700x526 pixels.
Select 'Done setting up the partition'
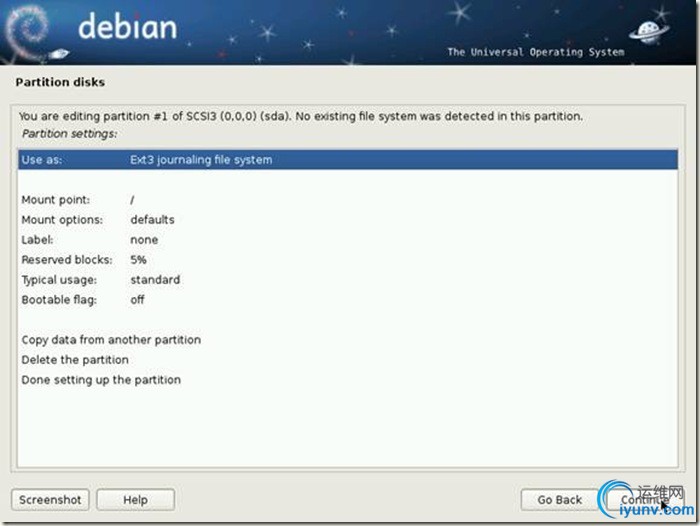[348, 380]
